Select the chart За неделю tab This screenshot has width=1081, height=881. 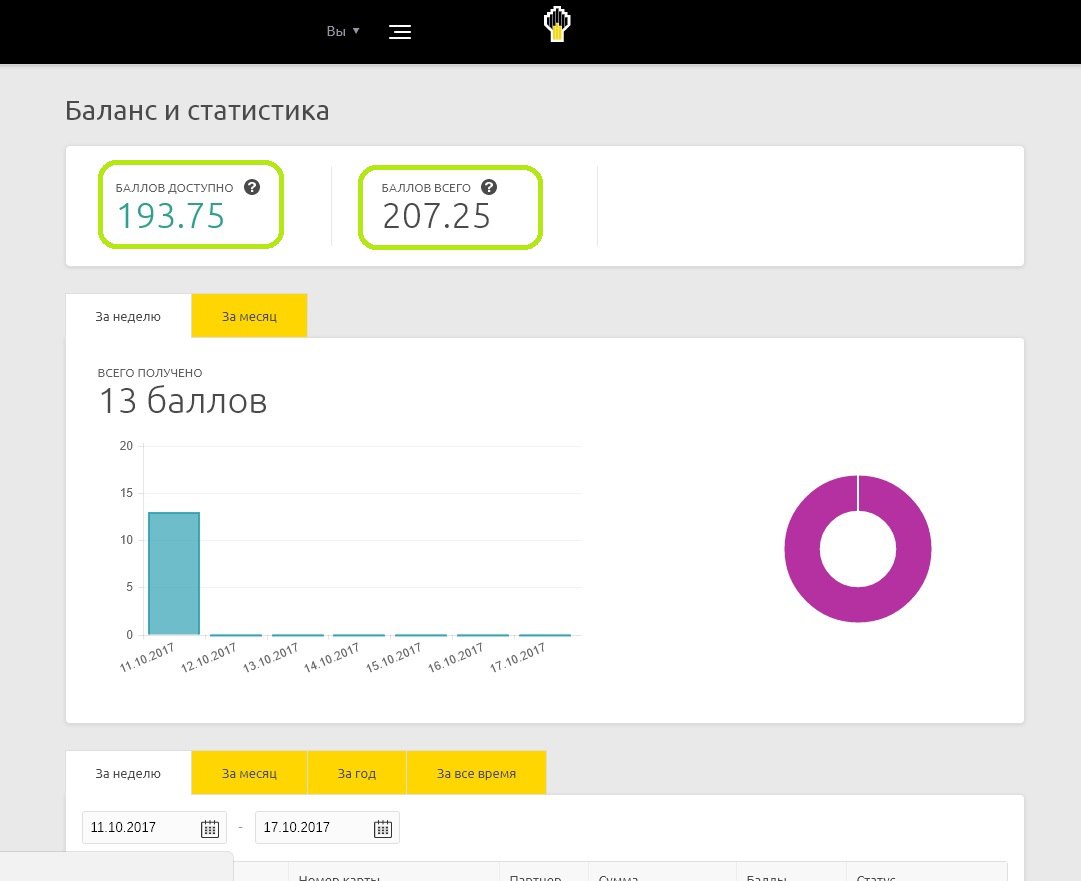coord(128,316)
